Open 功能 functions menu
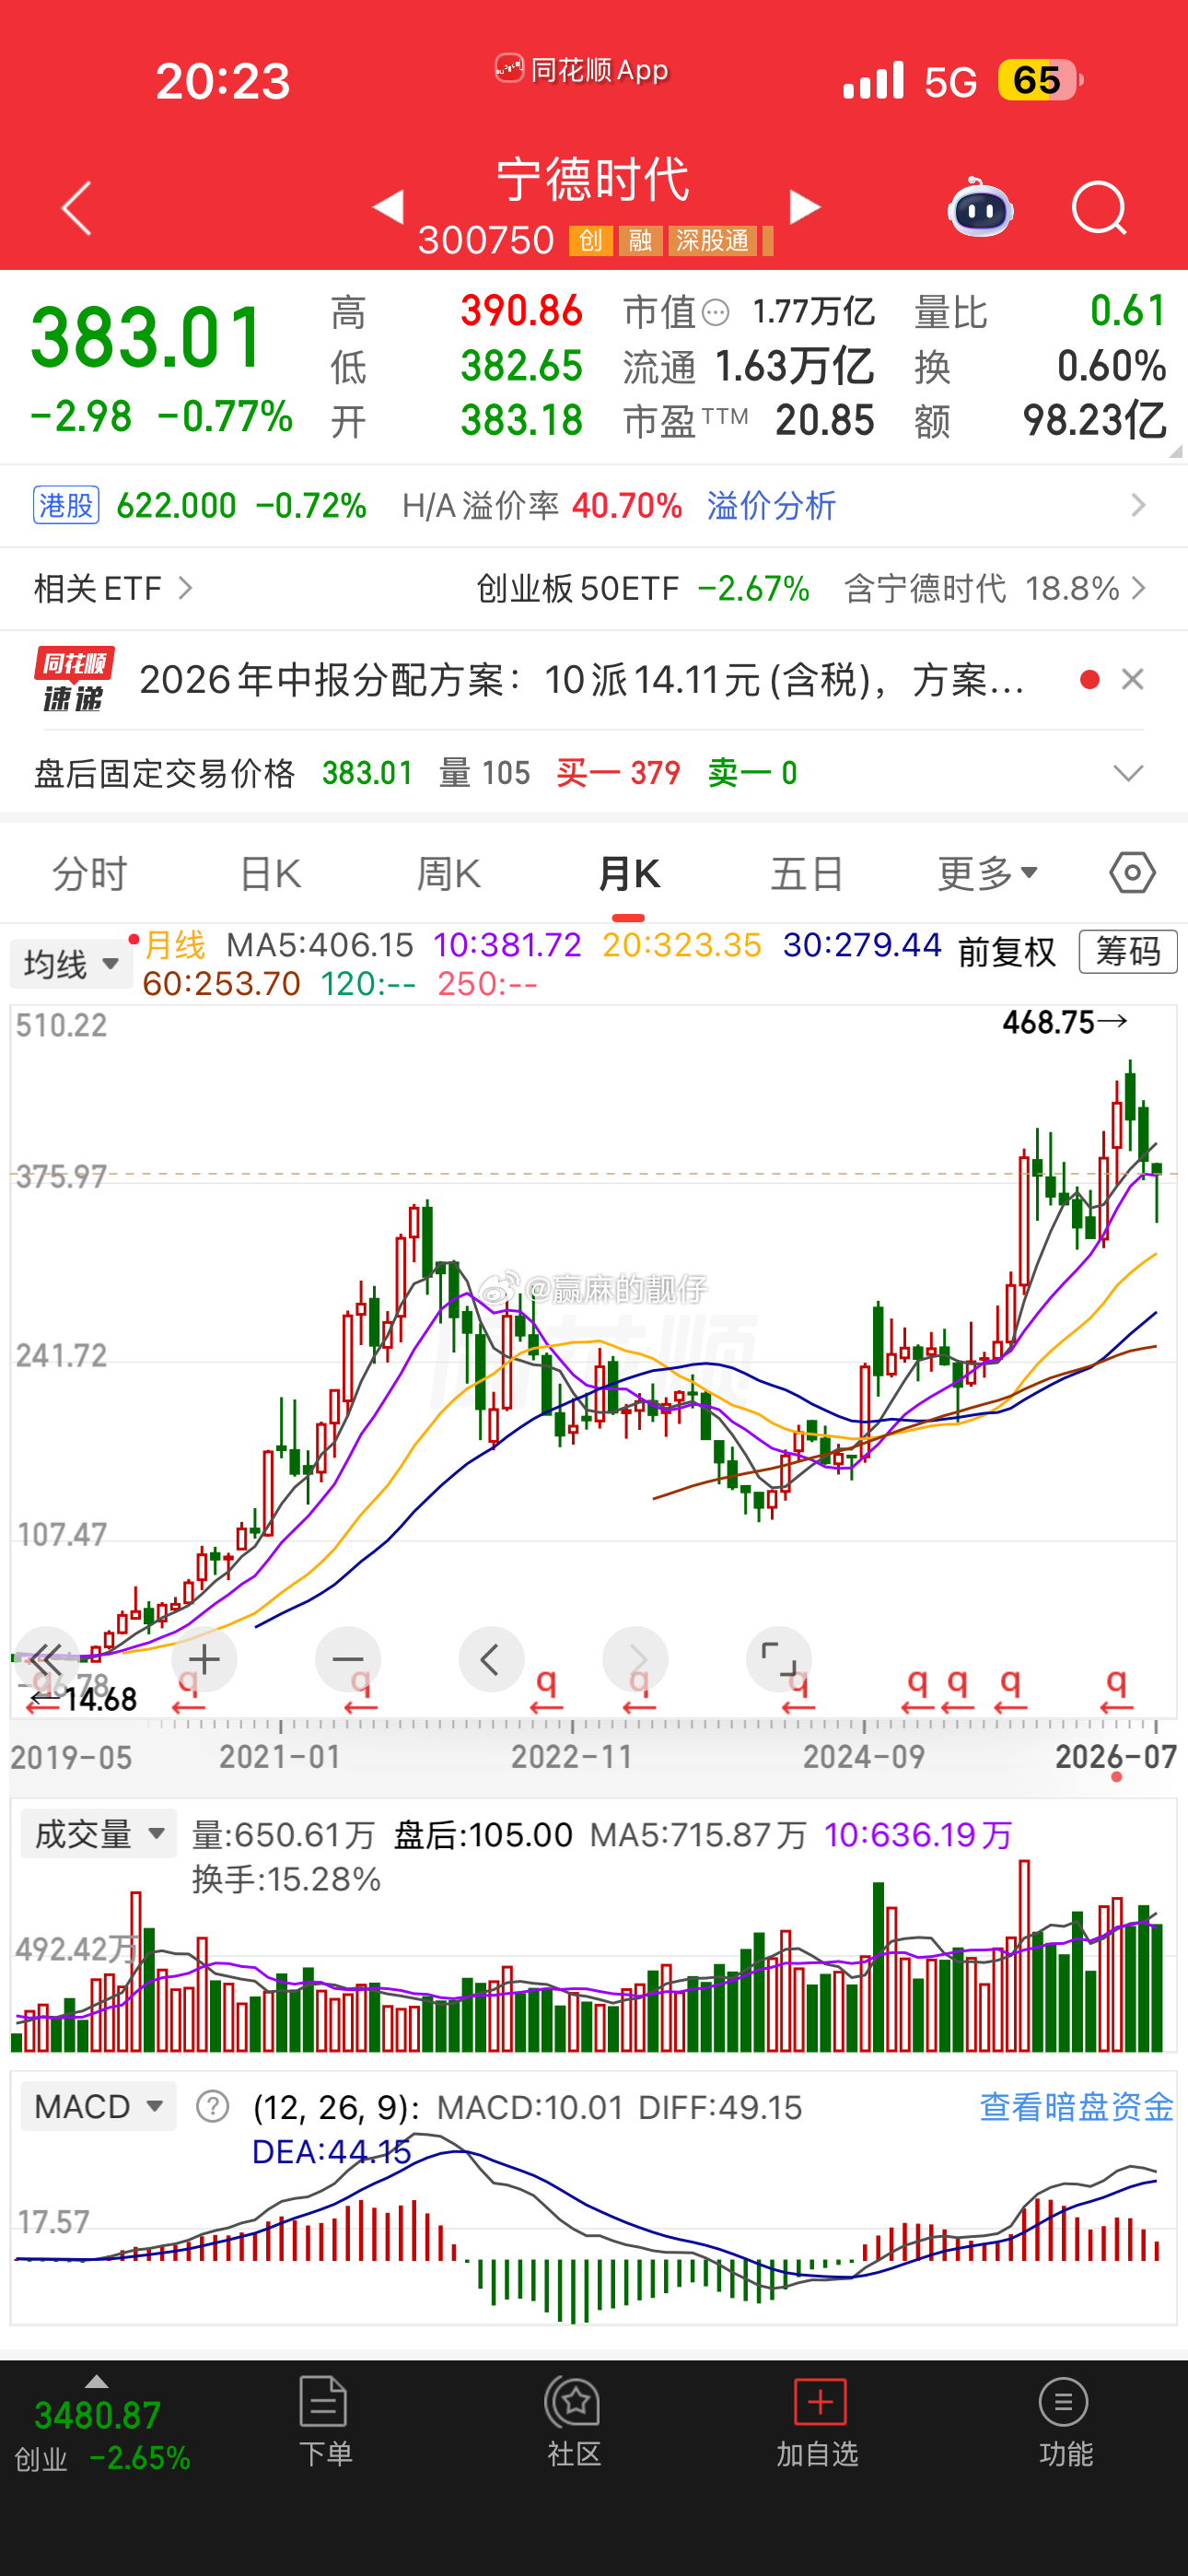This screenshot has height=2576, width=1188. (x=1064, y=2421)
